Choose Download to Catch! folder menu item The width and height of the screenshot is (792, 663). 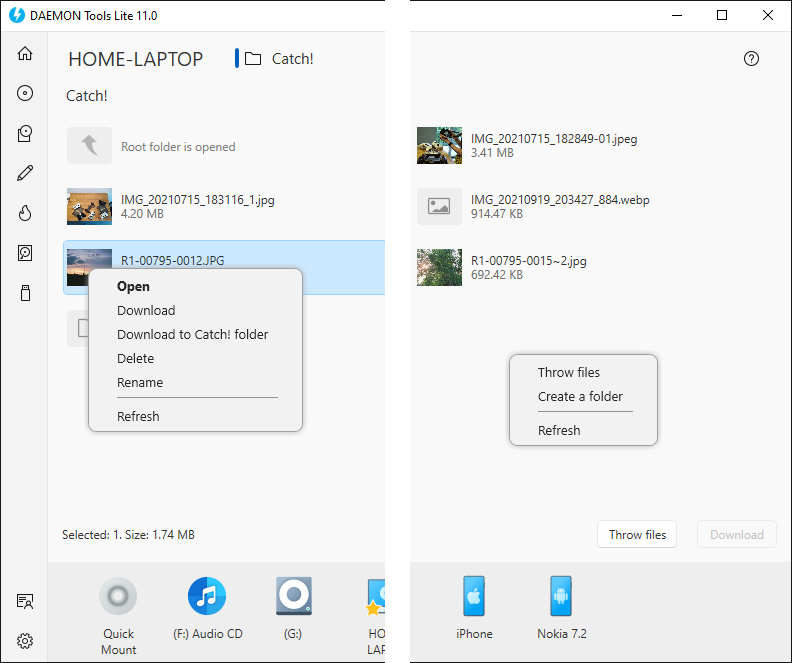click(x=192, y=334)
